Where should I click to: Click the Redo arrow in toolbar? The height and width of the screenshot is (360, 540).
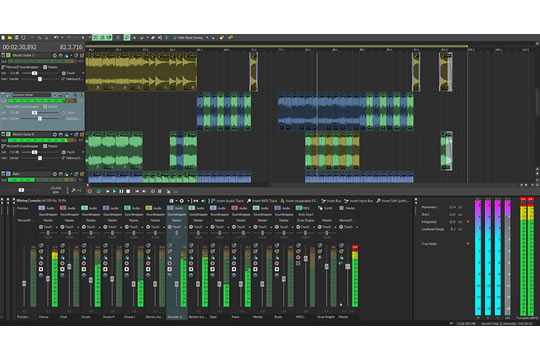(x=69, y=37)
